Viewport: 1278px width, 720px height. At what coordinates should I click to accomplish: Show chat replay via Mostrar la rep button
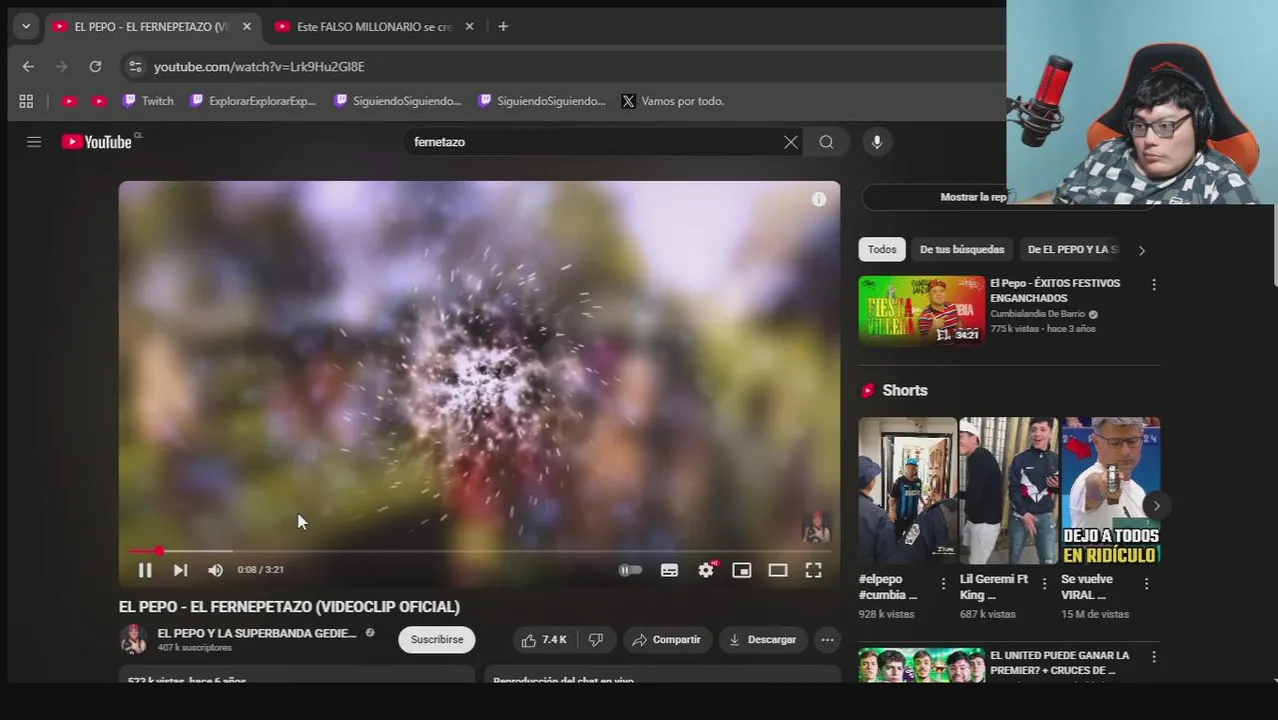pos(973,197)
